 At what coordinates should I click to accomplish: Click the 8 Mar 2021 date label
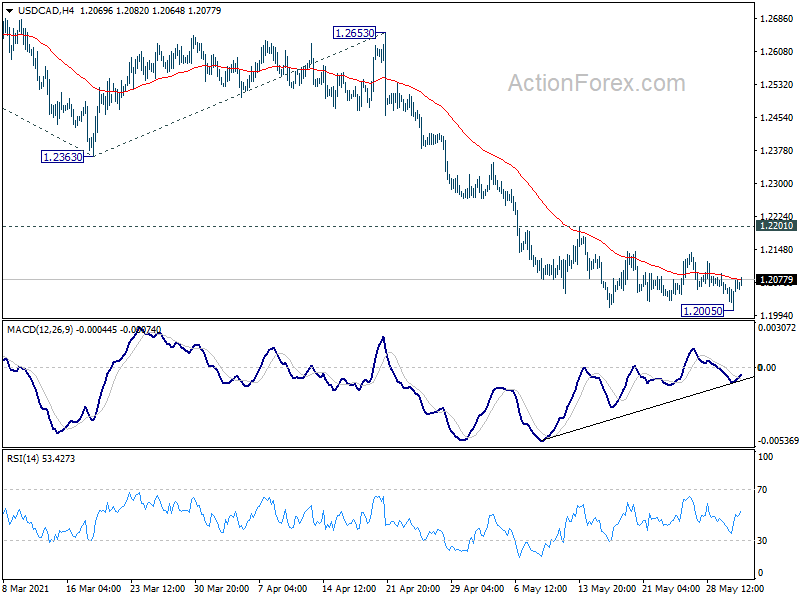pos(26,588)
